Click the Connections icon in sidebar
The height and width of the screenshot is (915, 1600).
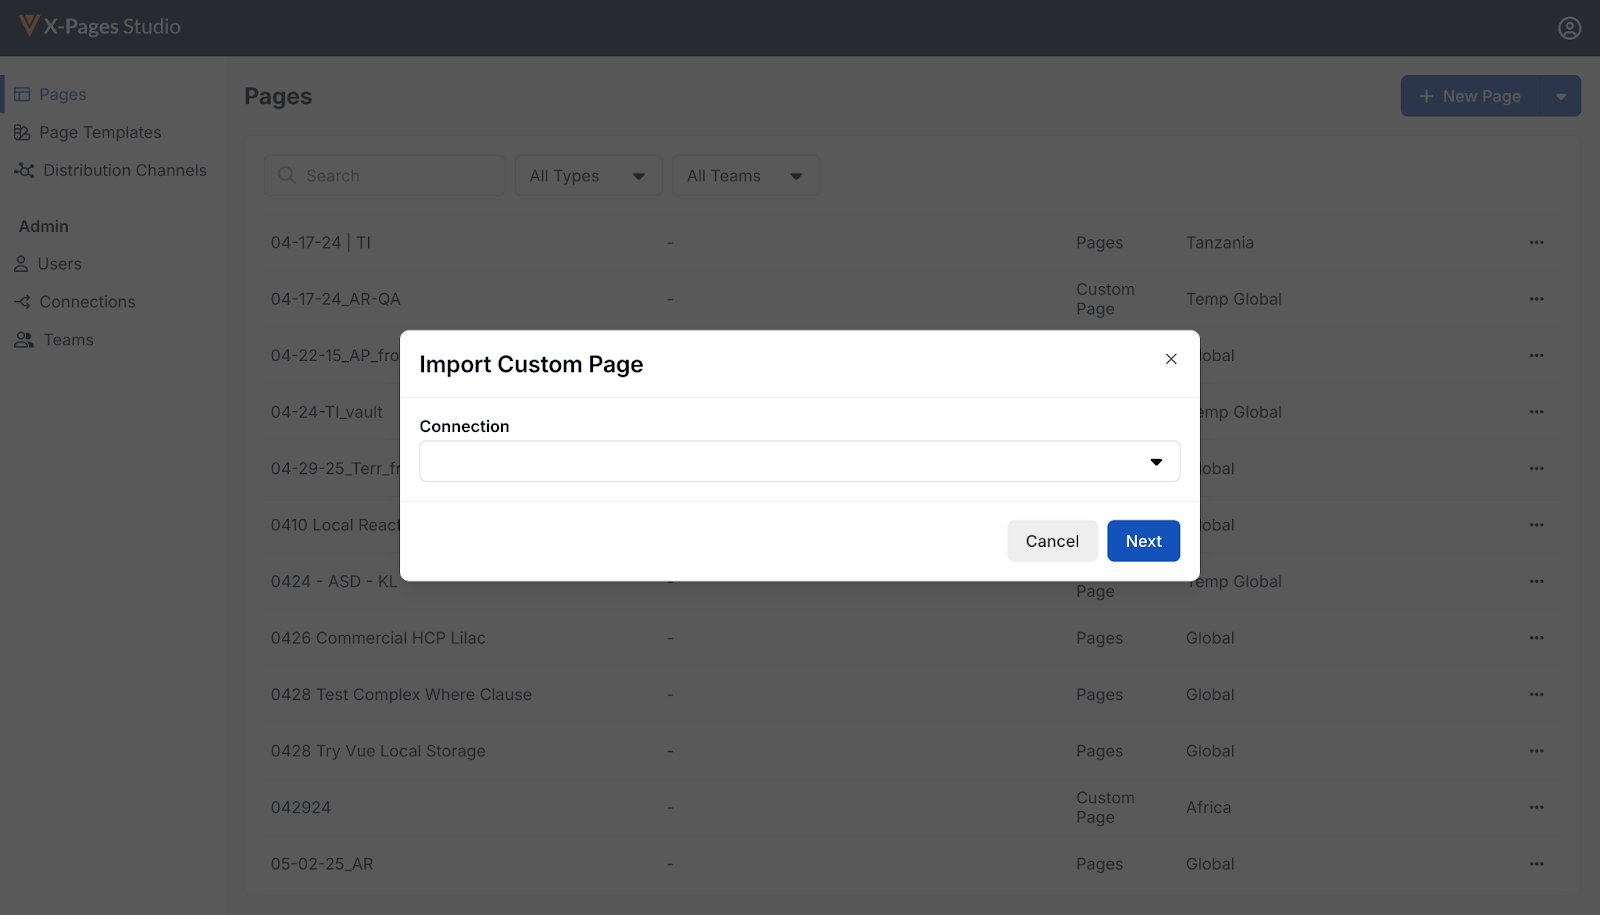[22, 302]
